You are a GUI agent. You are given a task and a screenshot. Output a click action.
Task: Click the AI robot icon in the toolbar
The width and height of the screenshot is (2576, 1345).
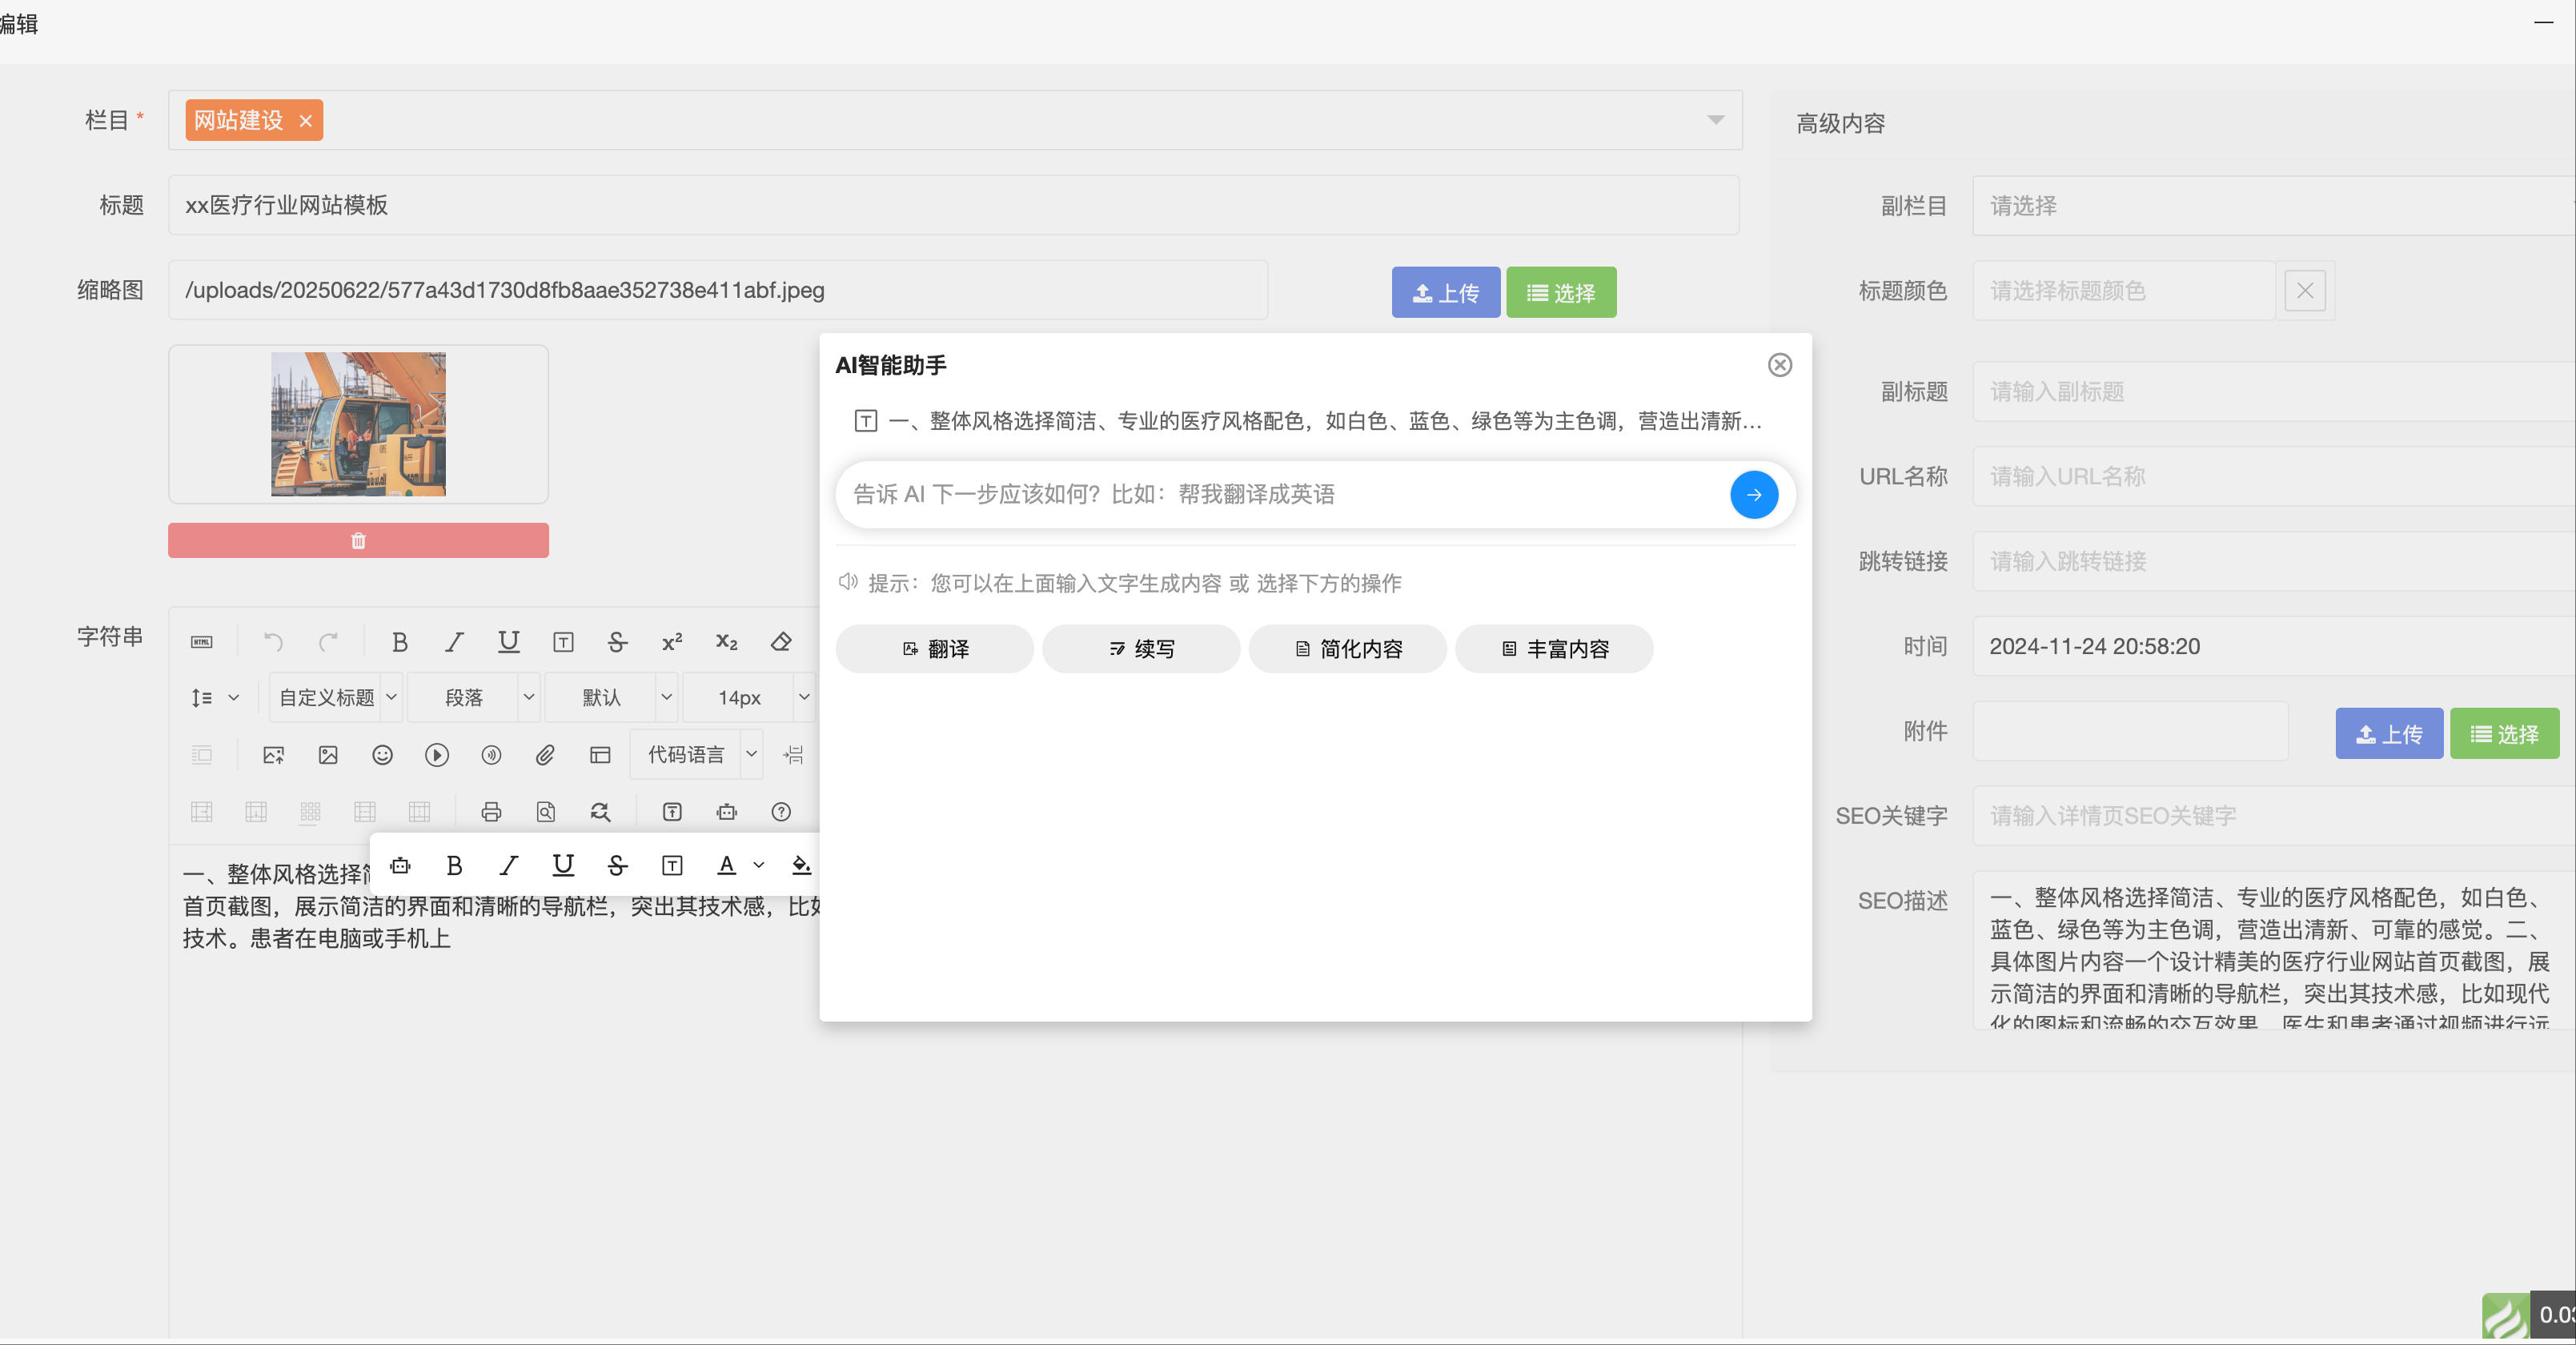click(726, 812)
